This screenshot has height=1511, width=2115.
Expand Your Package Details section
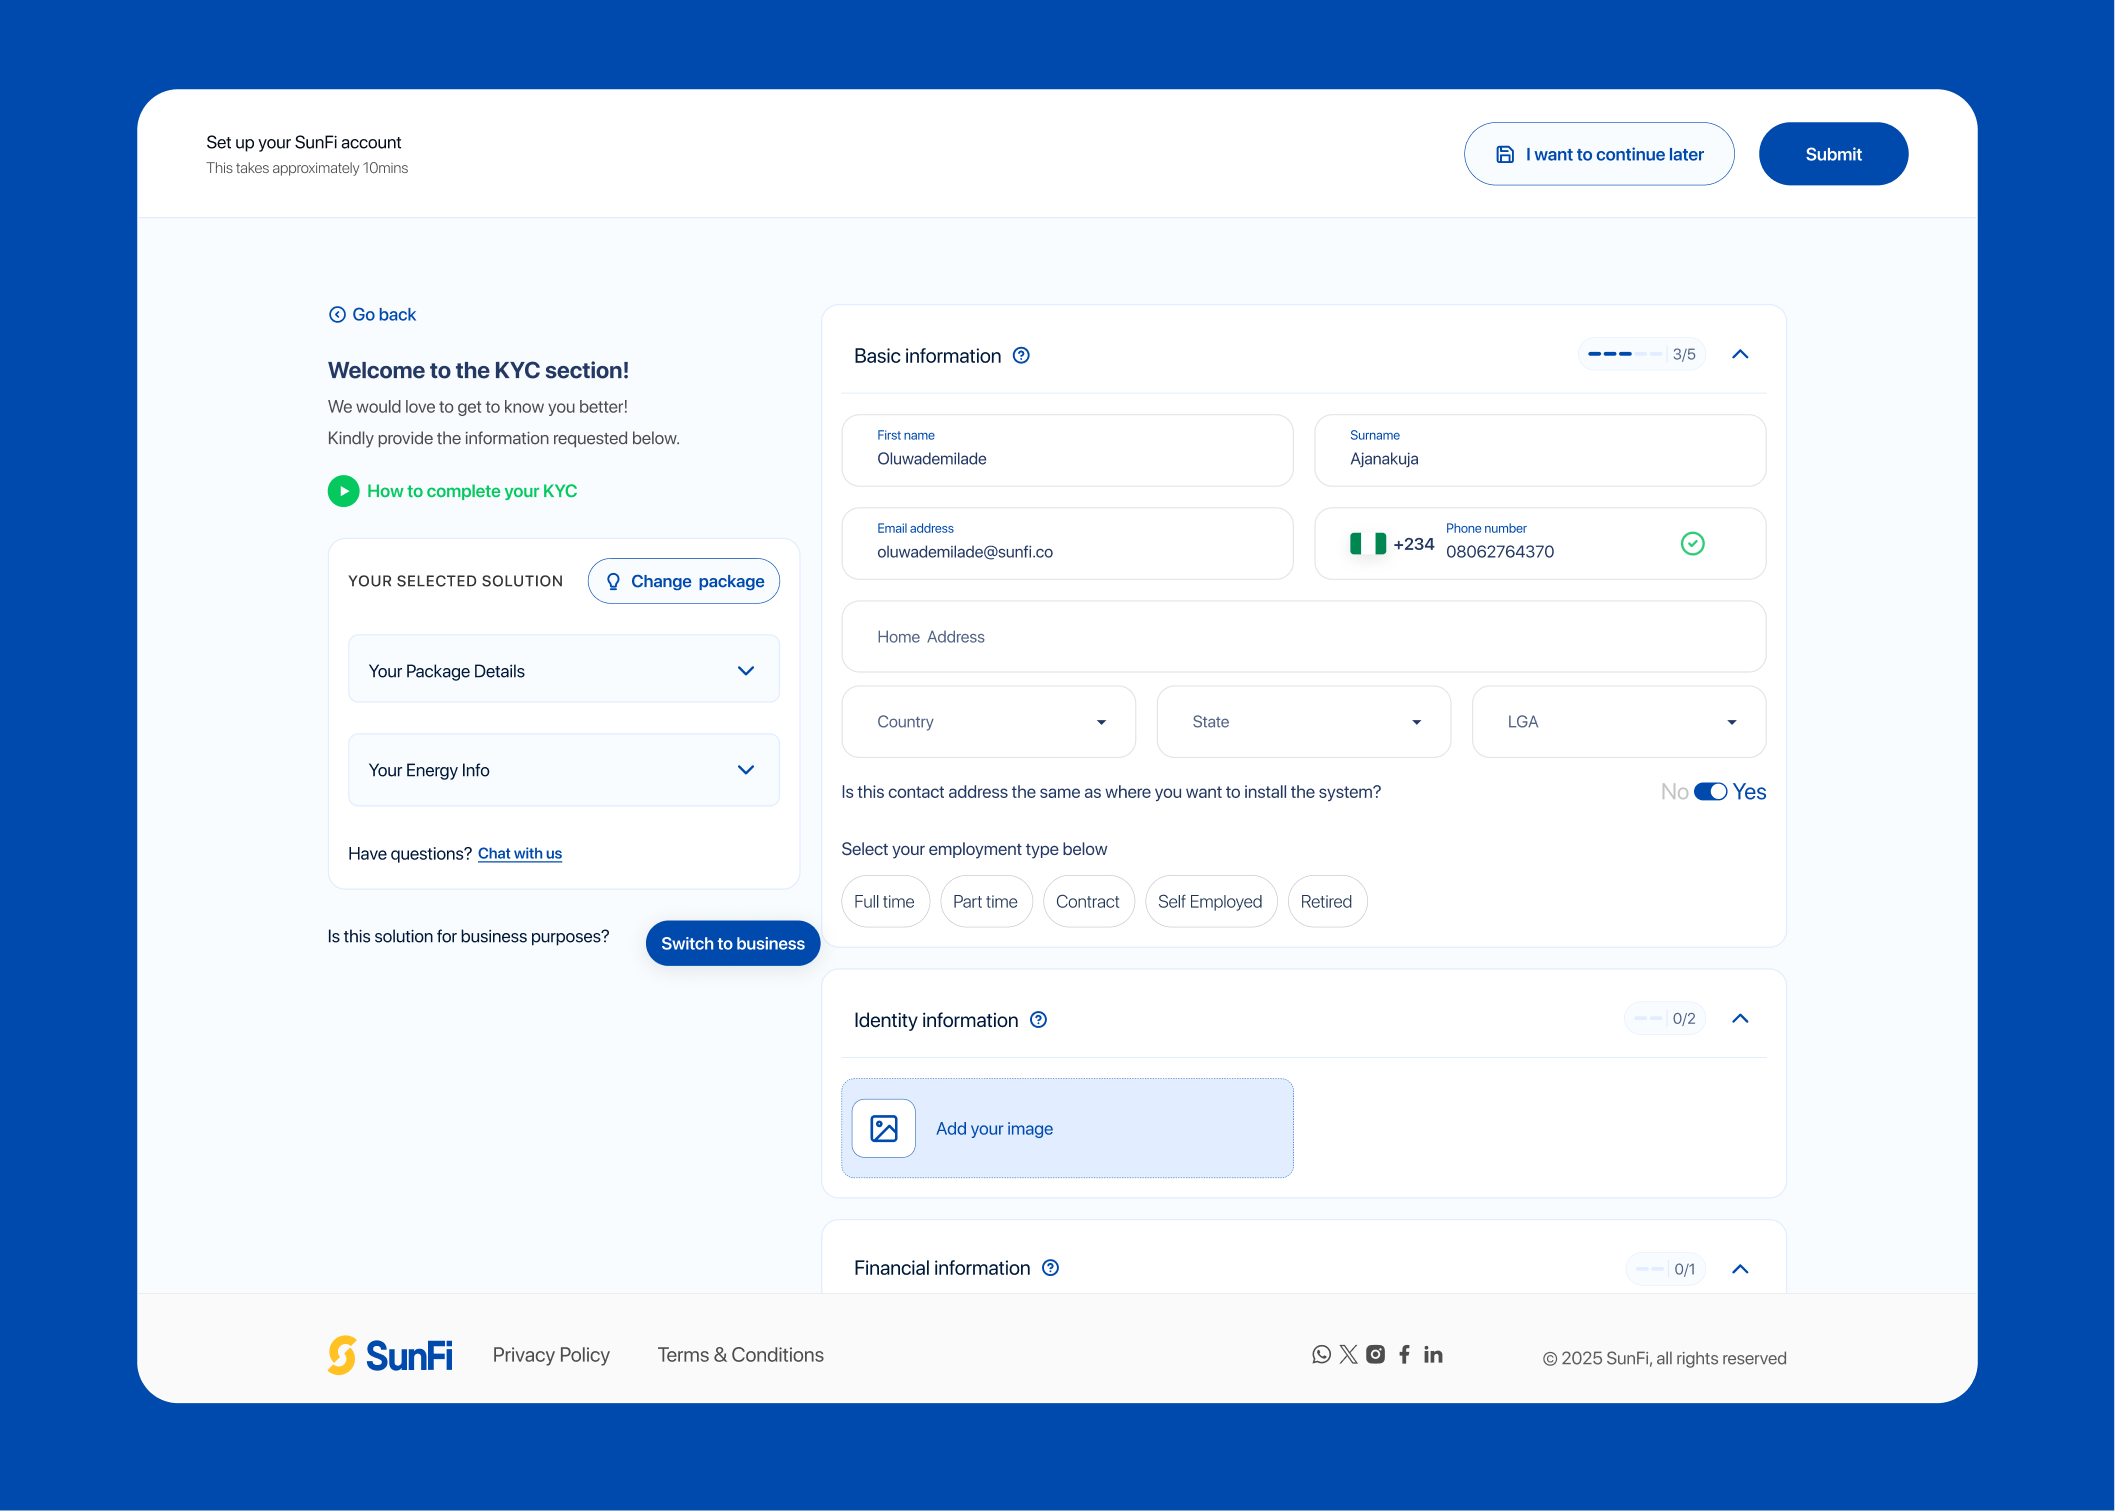click(x=563, y=671)
